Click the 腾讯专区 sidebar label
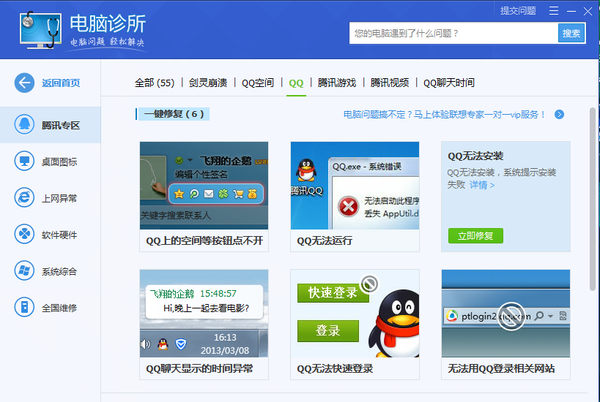Screen dimensions: 600x402 [60, 125]
